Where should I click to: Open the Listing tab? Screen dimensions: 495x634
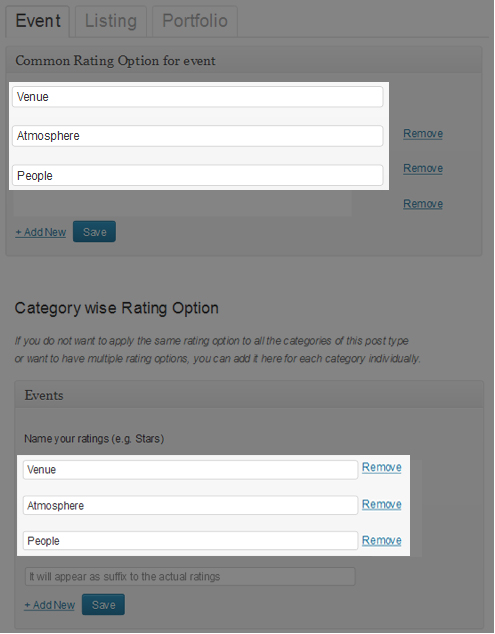pyautogui.click(x=111, y=21)
